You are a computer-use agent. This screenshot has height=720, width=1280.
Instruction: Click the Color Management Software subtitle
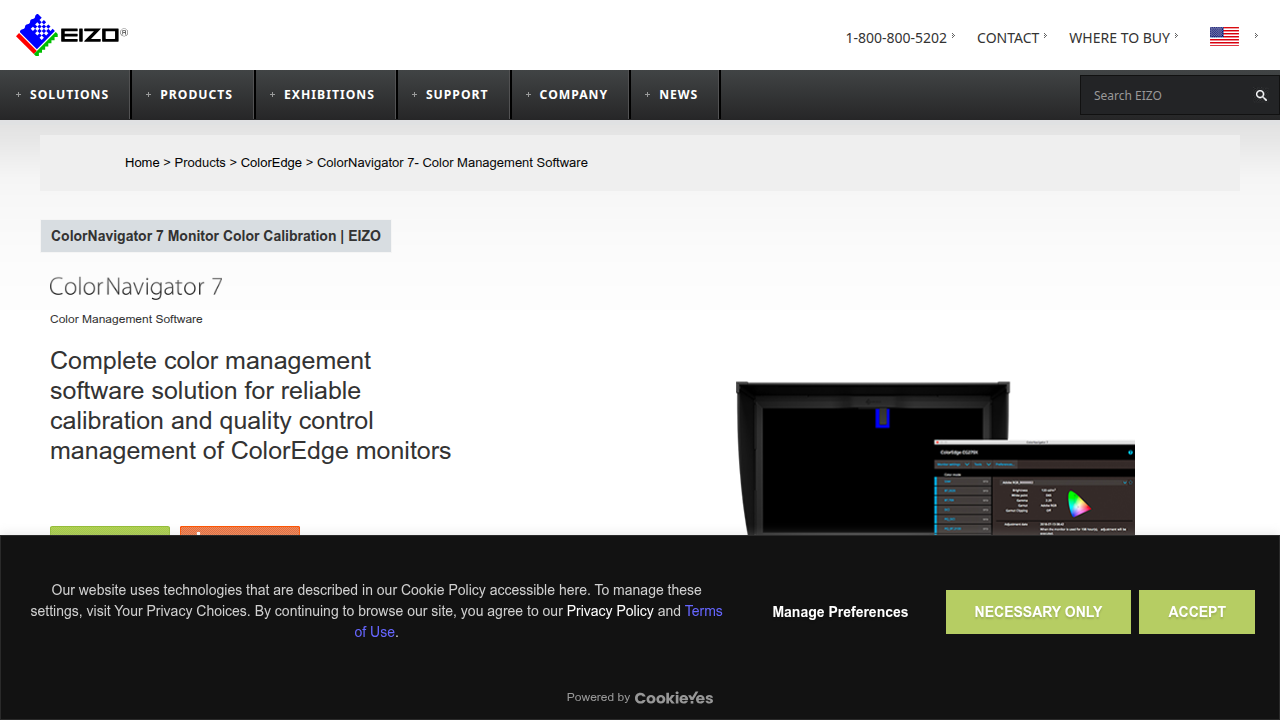click(x=126, y=319)
